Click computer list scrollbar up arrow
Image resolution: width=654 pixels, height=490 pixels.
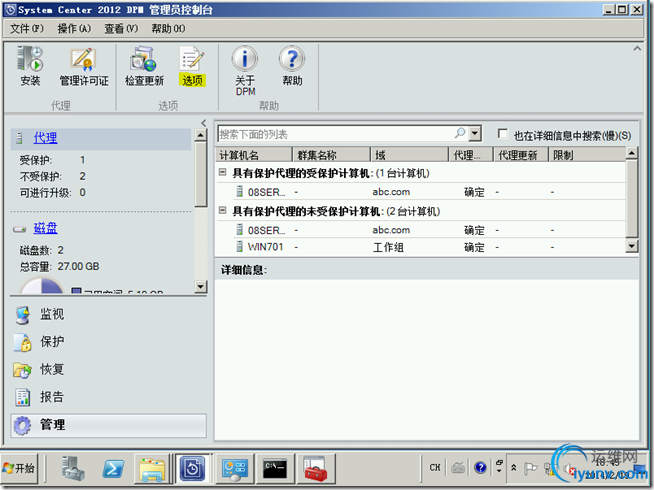631,153
